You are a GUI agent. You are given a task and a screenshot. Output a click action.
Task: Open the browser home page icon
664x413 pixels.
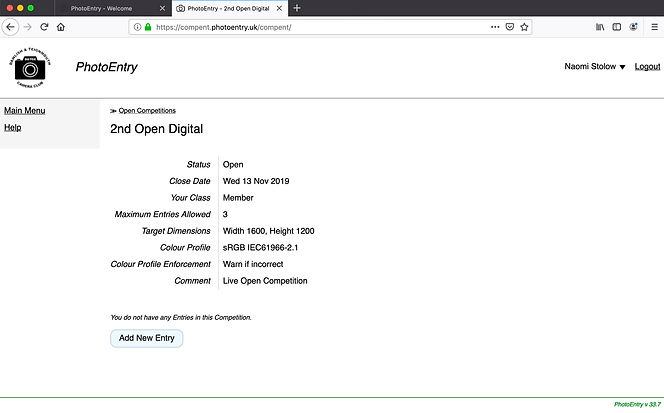(61, 27)
